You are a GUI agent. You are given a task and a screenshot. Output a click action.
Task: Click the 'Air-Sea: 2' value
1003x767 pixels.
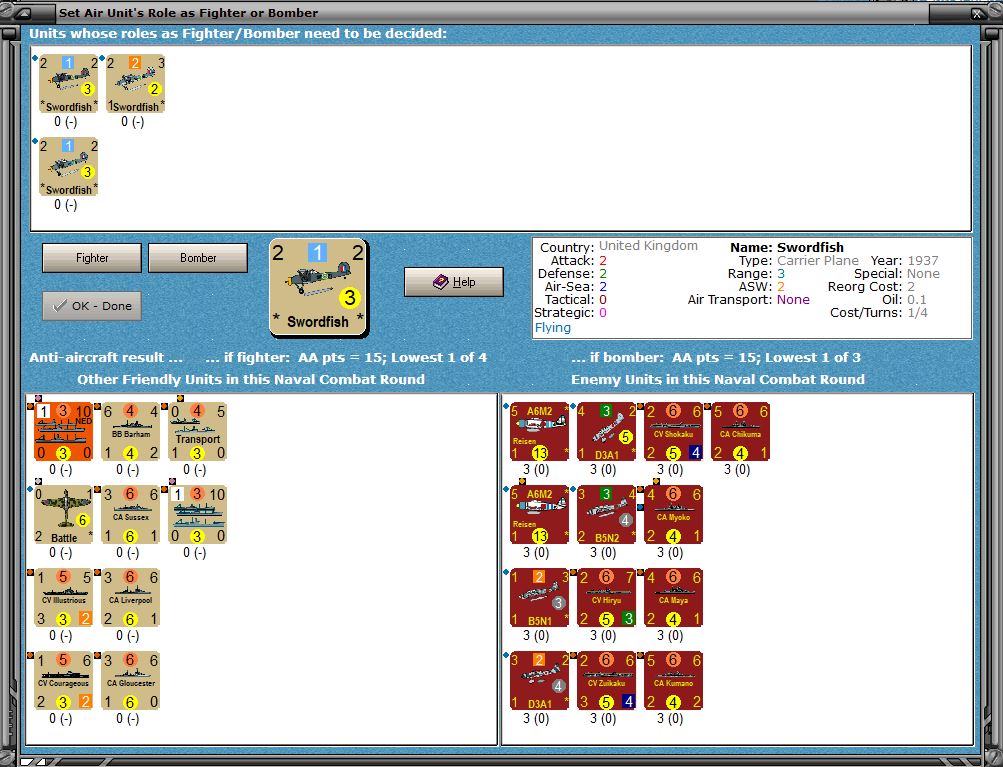(x=575, y=287)
